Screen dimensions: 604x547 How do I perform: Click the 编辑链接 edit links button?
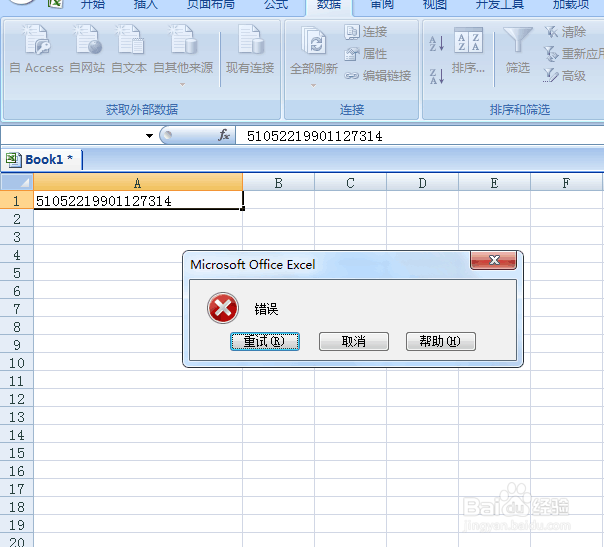pos(378,76)
